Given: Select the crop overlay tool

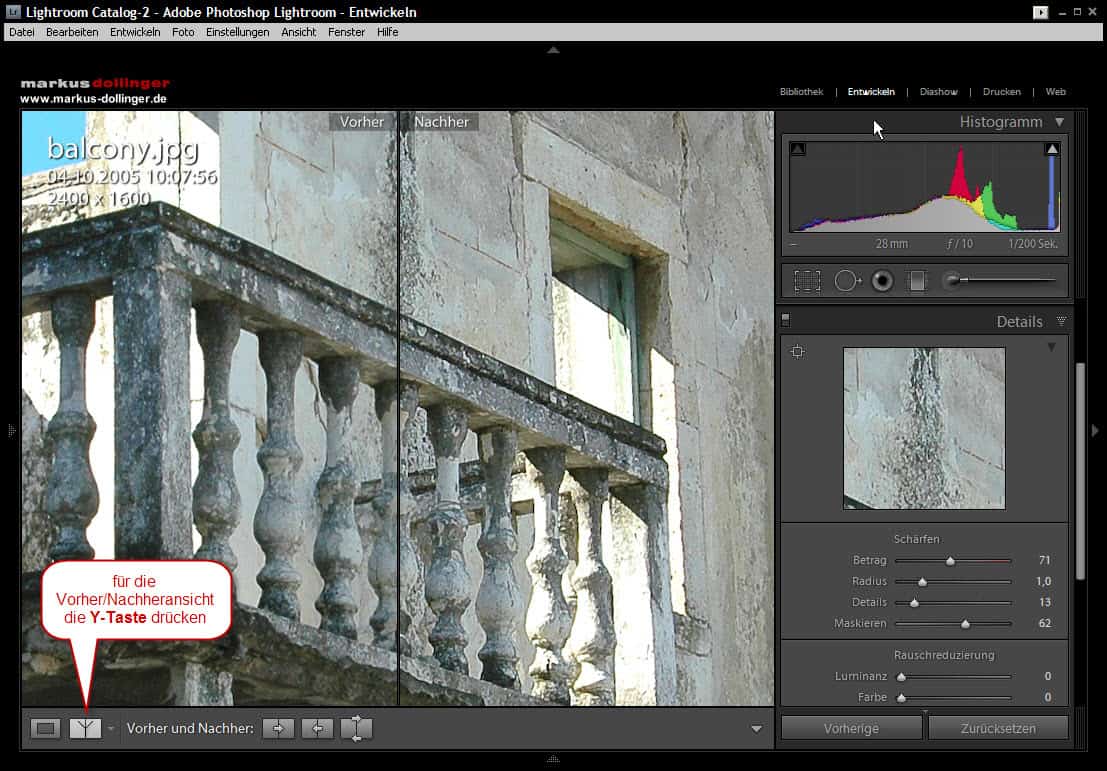Looking at the screenshot, I should pyautogui.click(x=807, y=281).
